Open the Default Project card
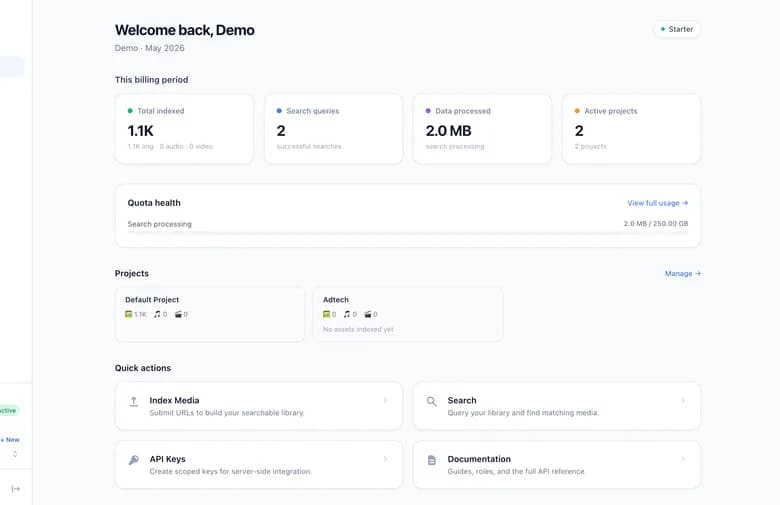This screenshot has height=505, width=780. [x=210, y=314]
